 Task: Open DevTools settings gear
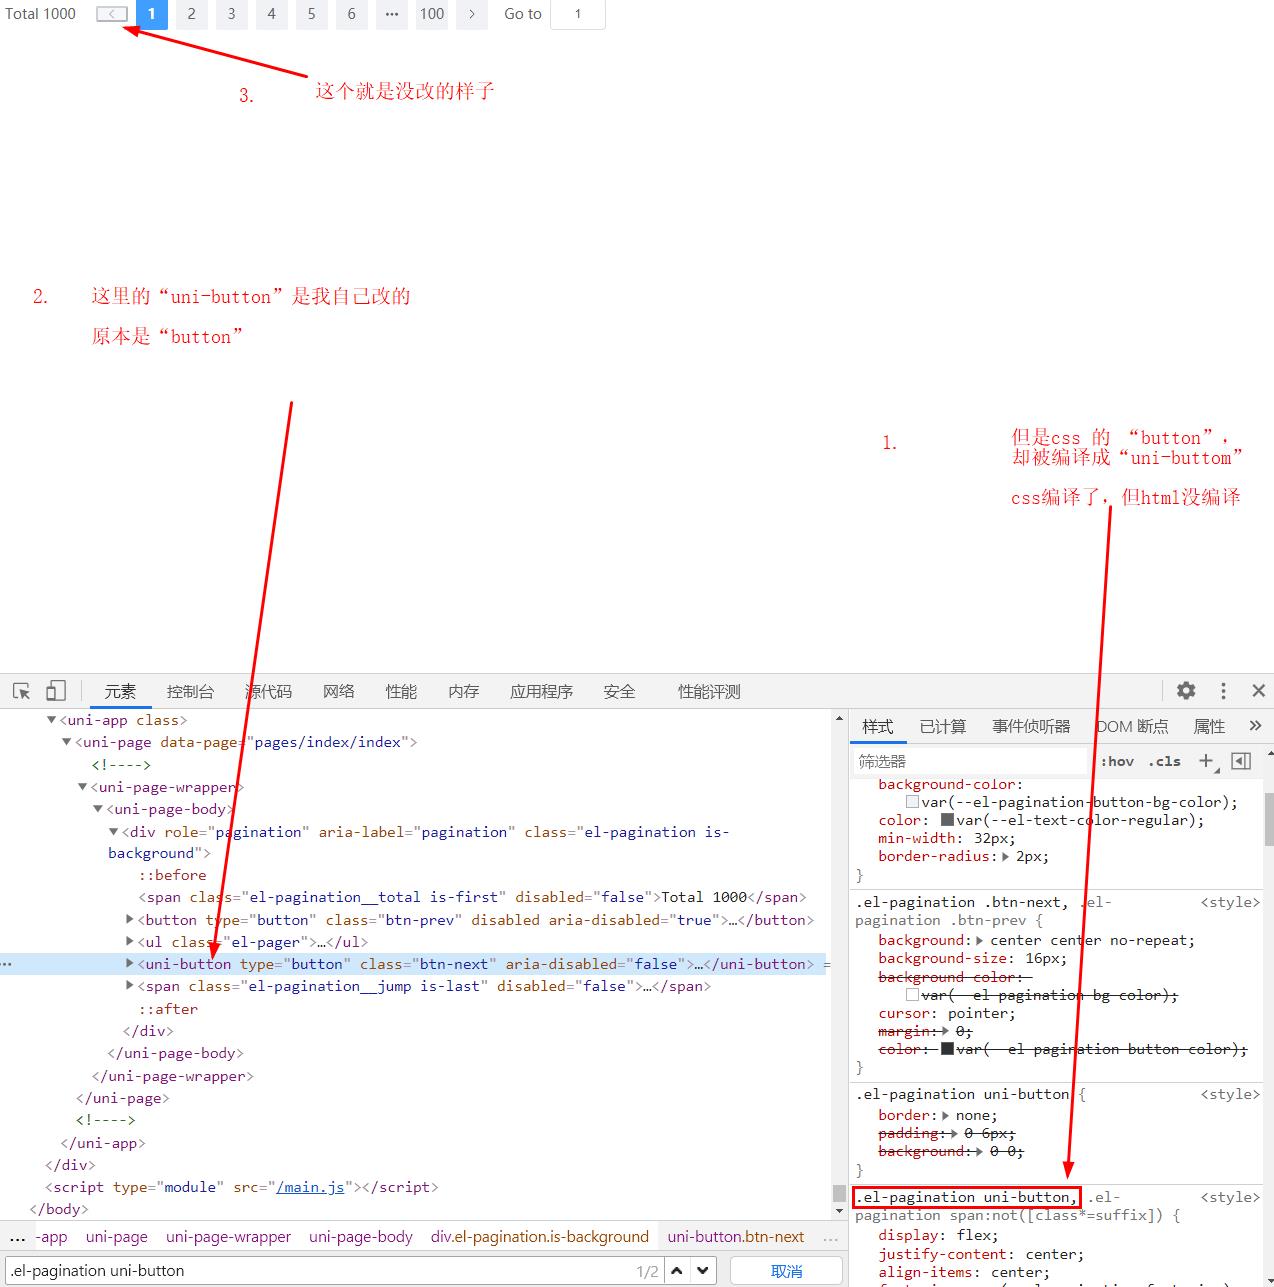[x=1186, y=691]
